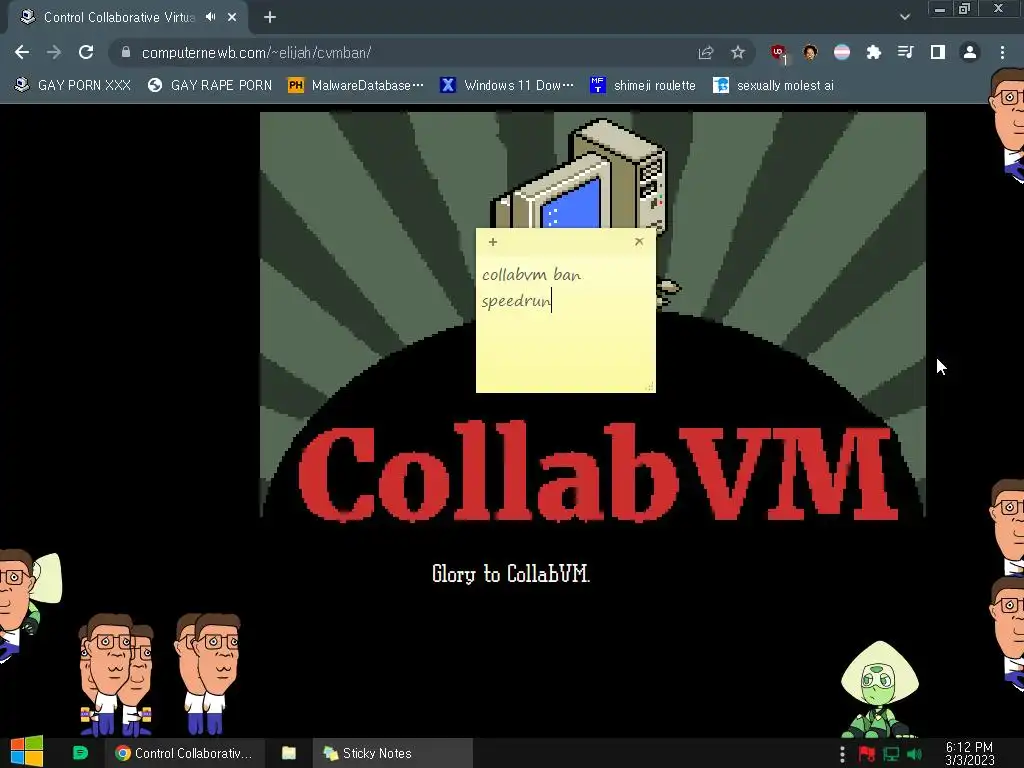Open the avatar face extension icon
The height and width of the screenshot is (768, 1024).
point(810,52)
